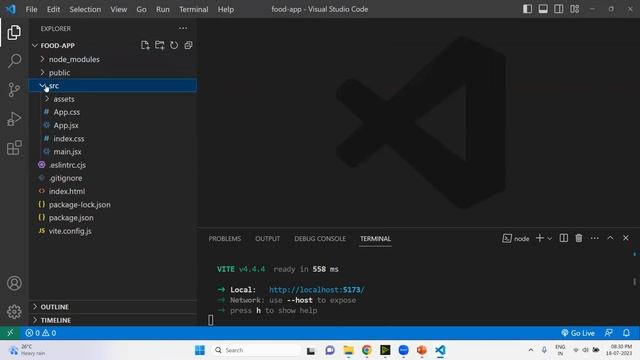640x360 pixels.
Task: Open the View menu
Action: pyautogui.click(x=118, y=9)
